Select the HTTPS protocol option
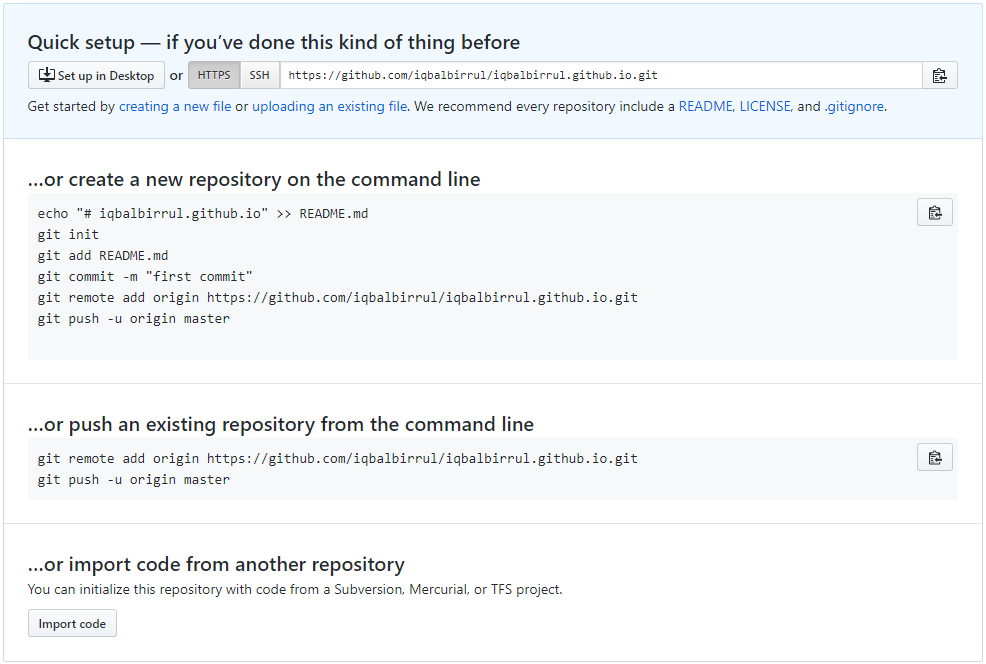Viewport: 986px width, 664px height. click(213, 74)
